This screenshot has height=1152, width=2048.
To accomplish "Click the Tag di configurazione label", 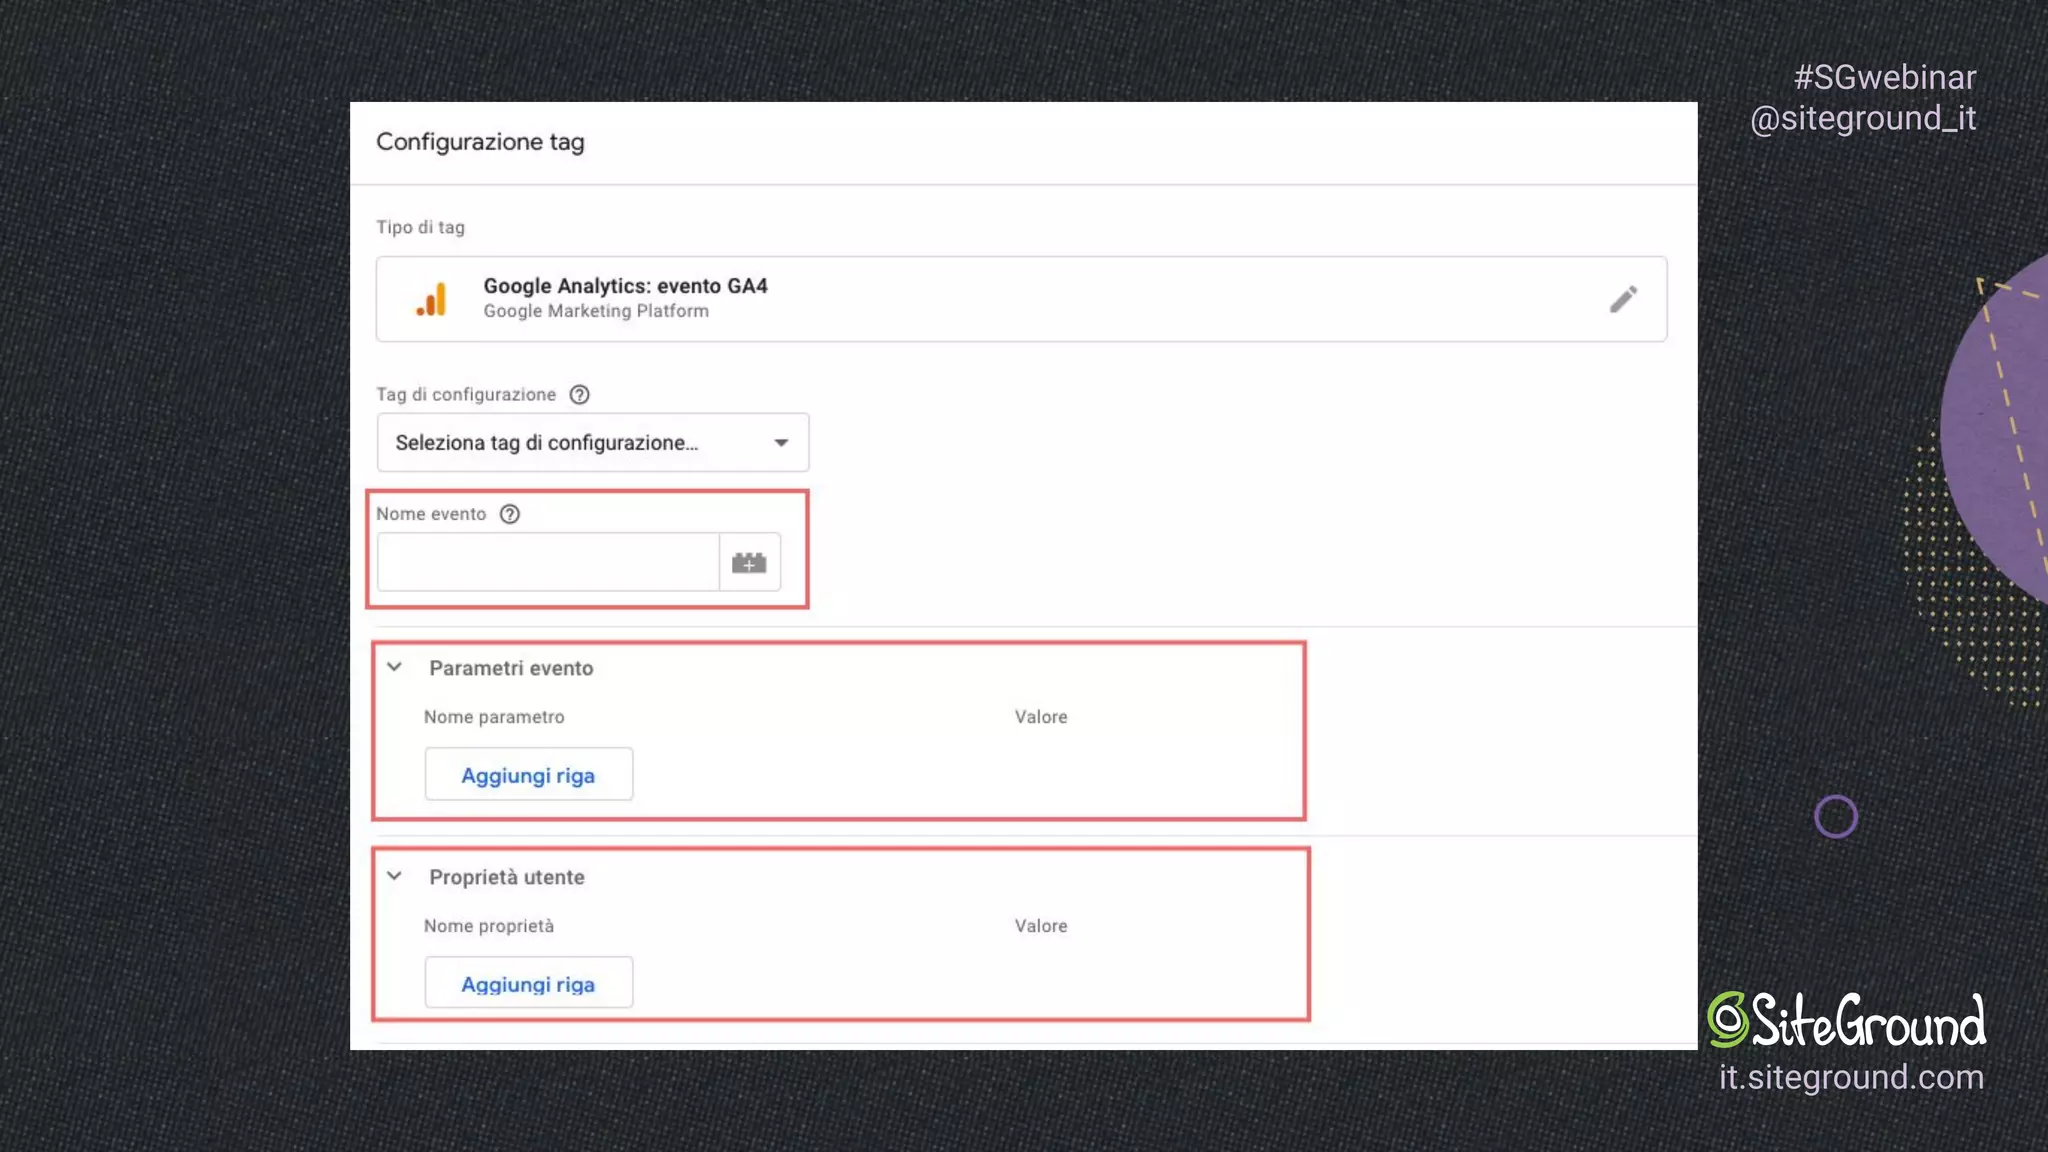I will [x=466, y=395].
